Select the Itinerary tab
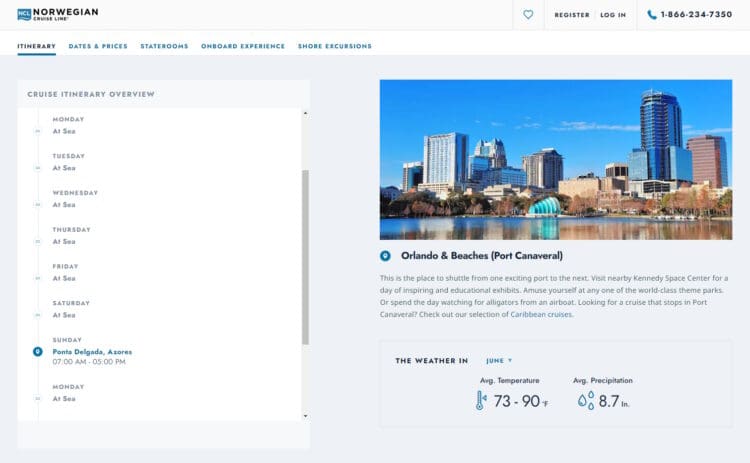 tap(36, 46)
